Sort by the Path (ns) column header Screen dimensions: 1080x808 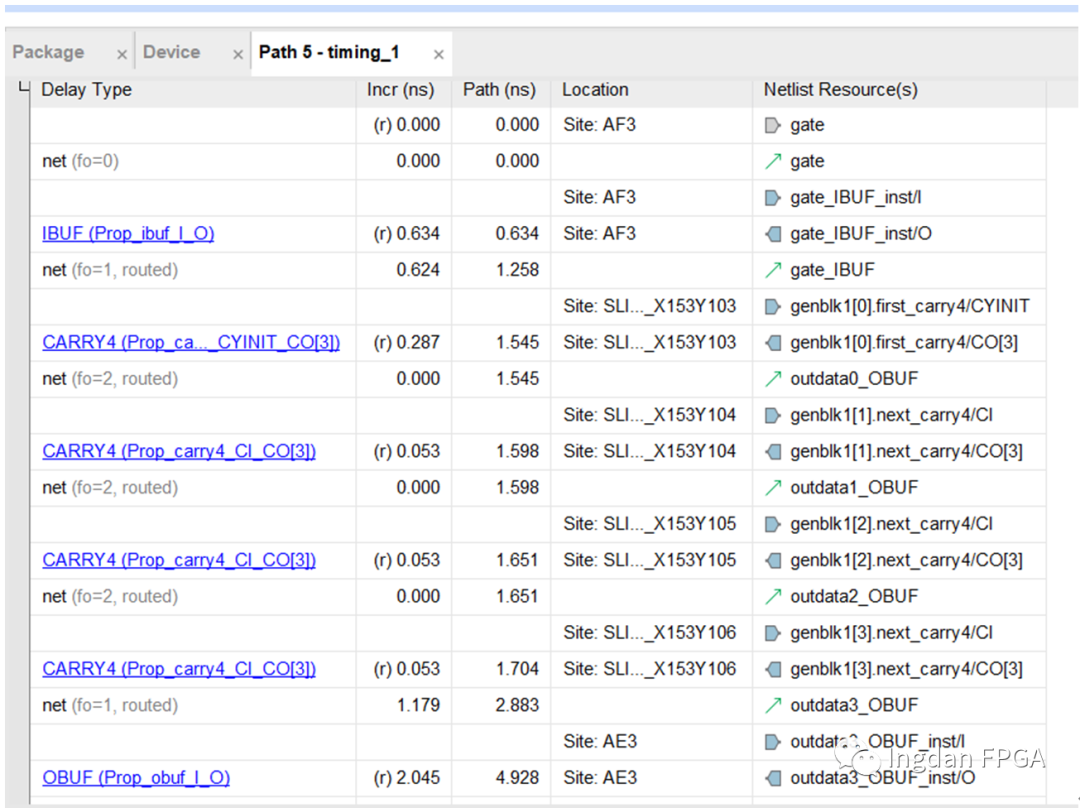499,90
